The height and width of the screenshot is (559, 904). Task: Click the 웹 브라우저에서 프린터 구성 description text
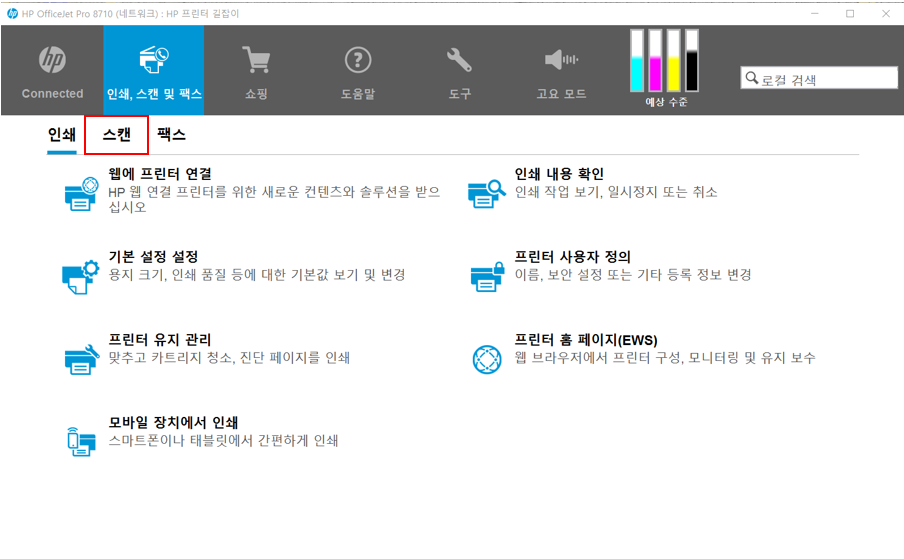click(x=665, y=358)
